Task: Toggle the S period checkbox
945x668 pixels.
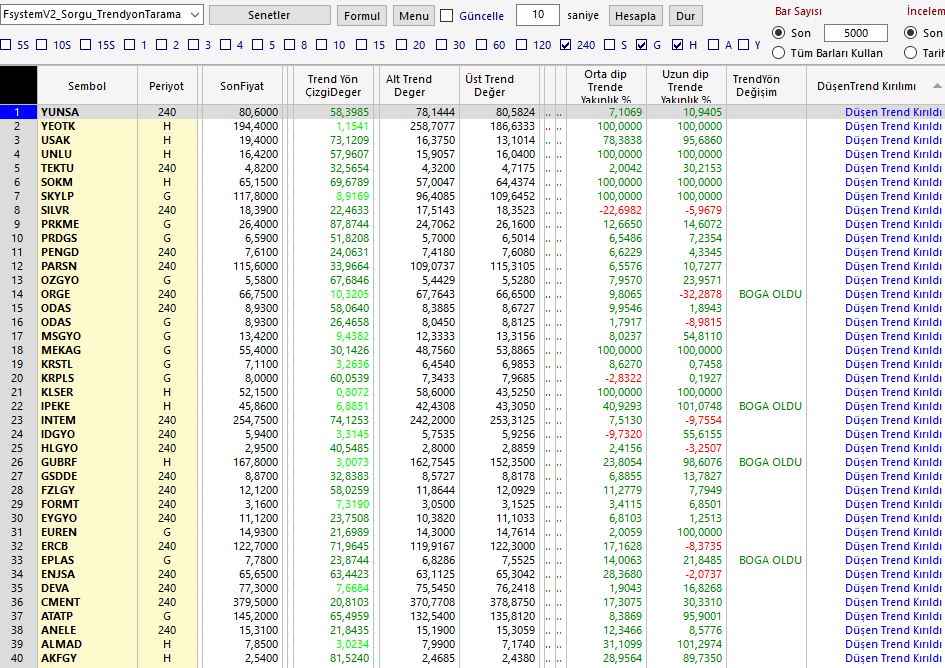Action: point(609,45)
